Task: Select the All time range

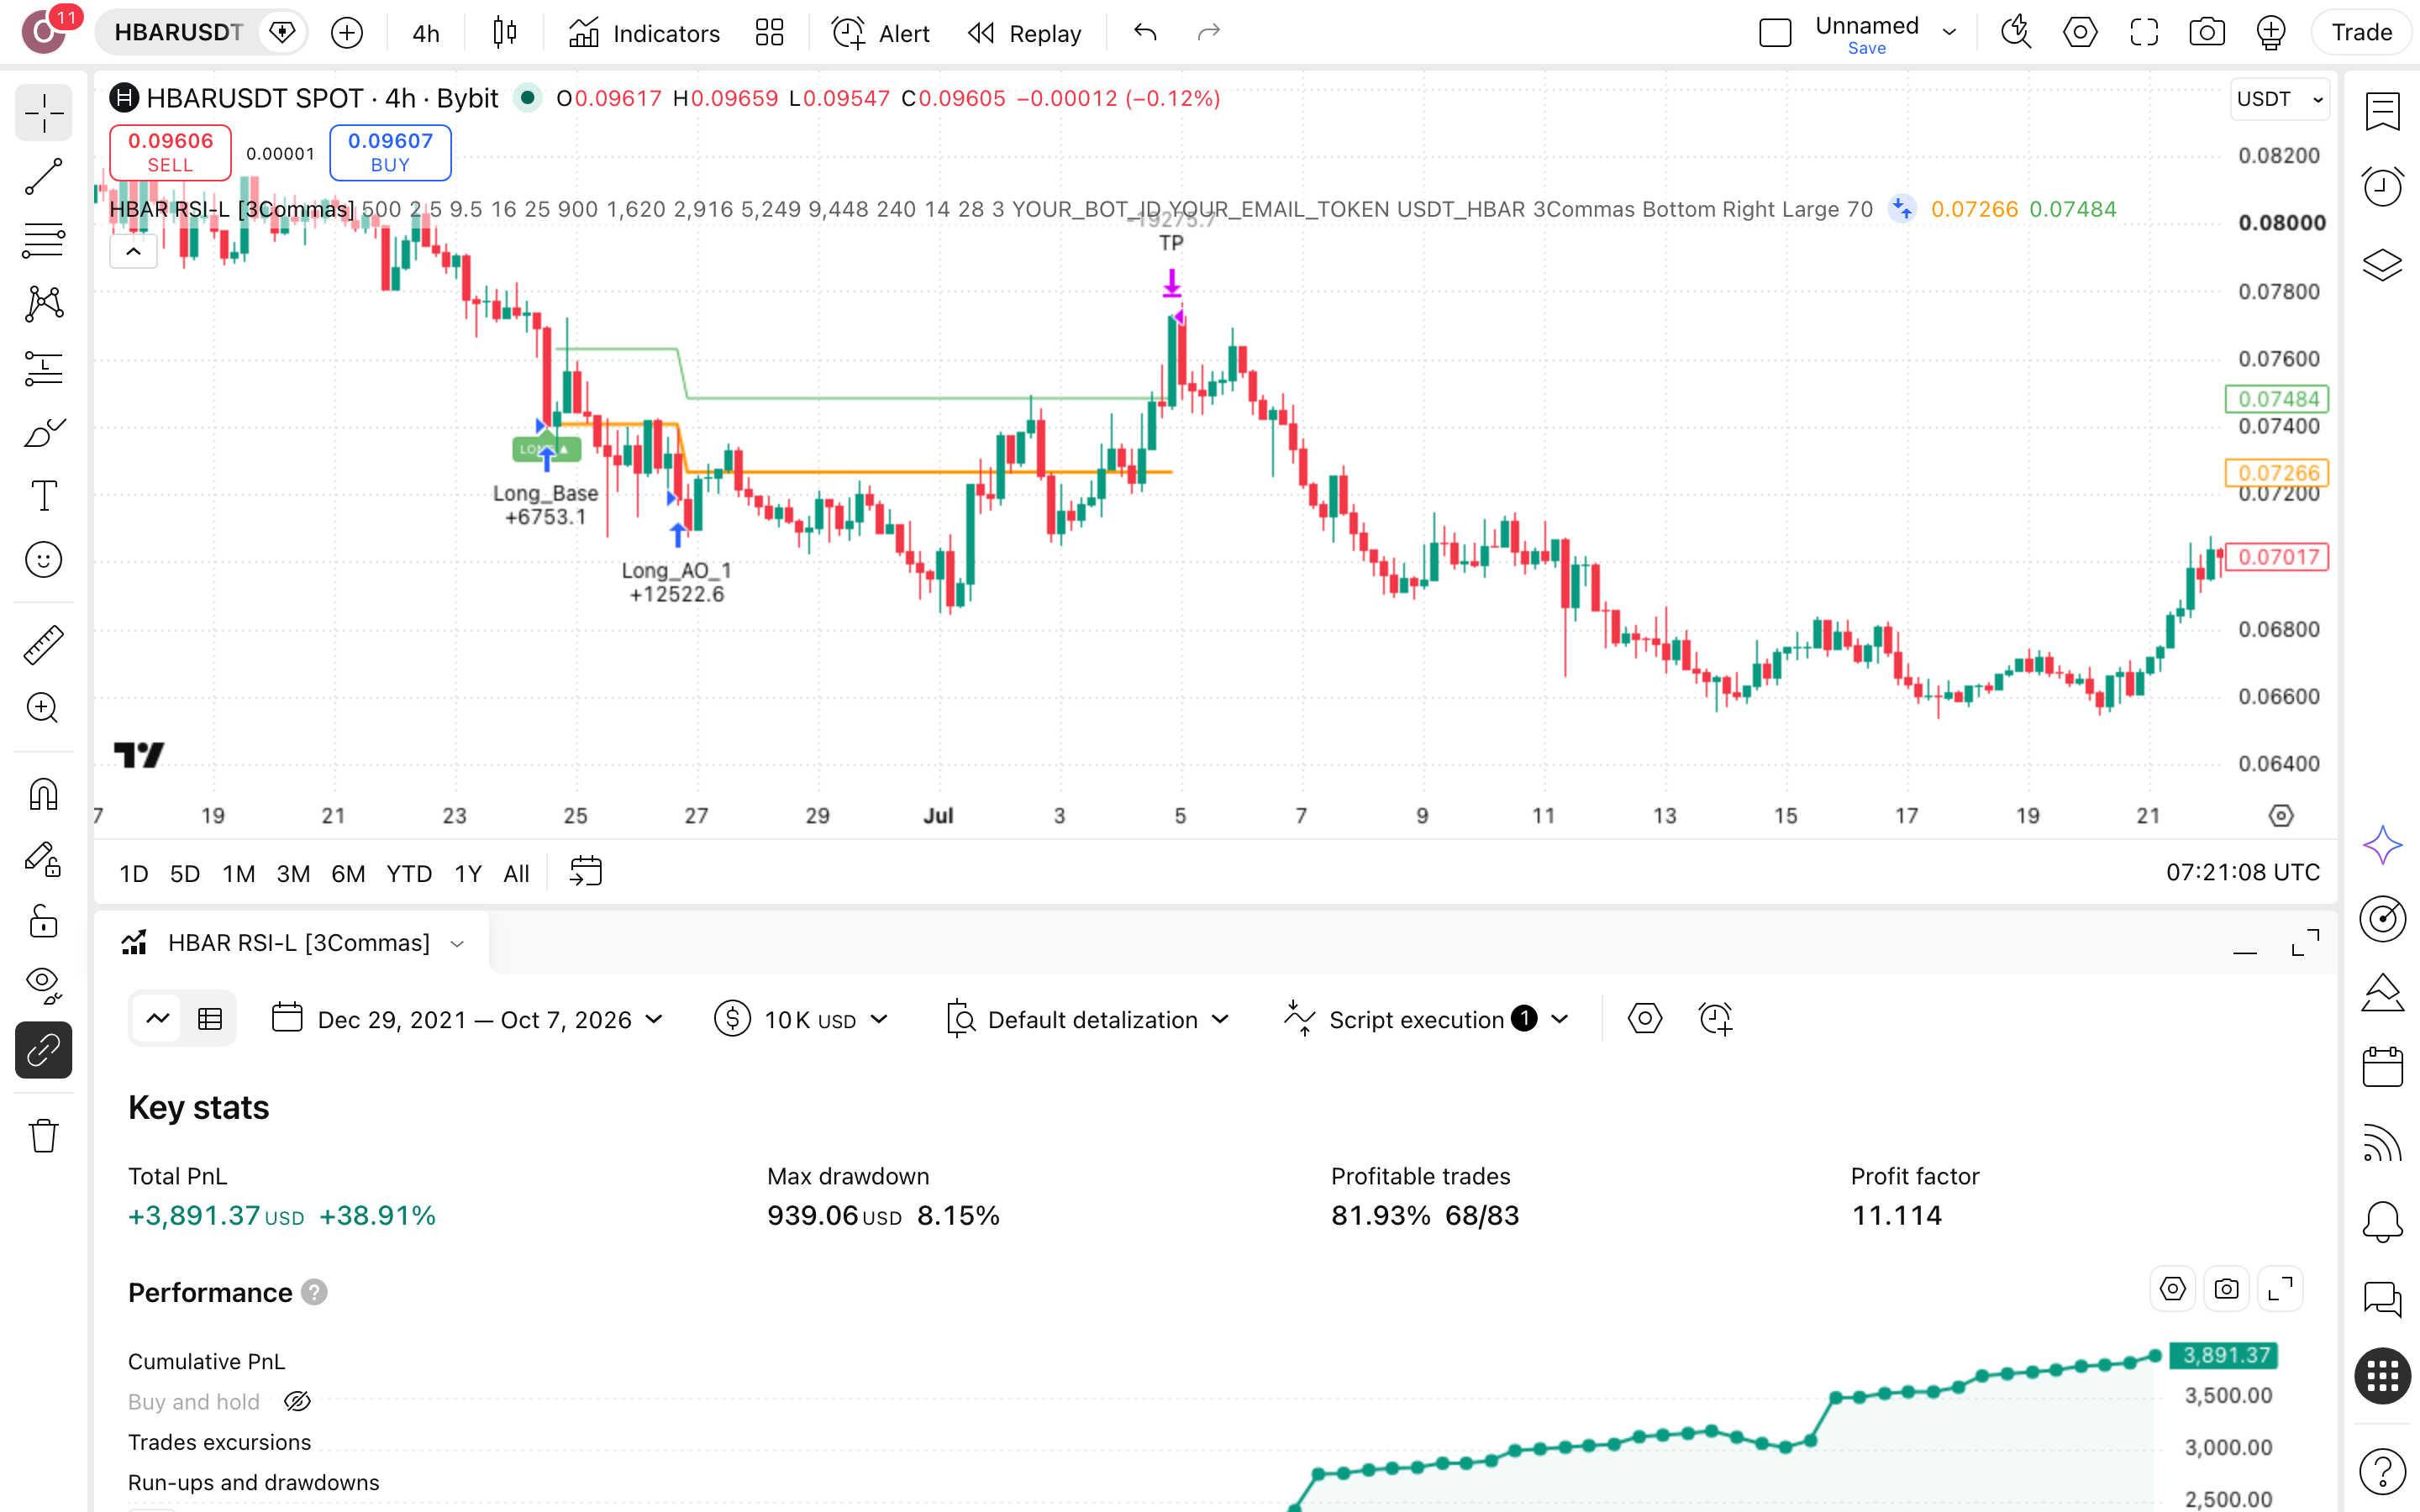Action: (516, 873)
